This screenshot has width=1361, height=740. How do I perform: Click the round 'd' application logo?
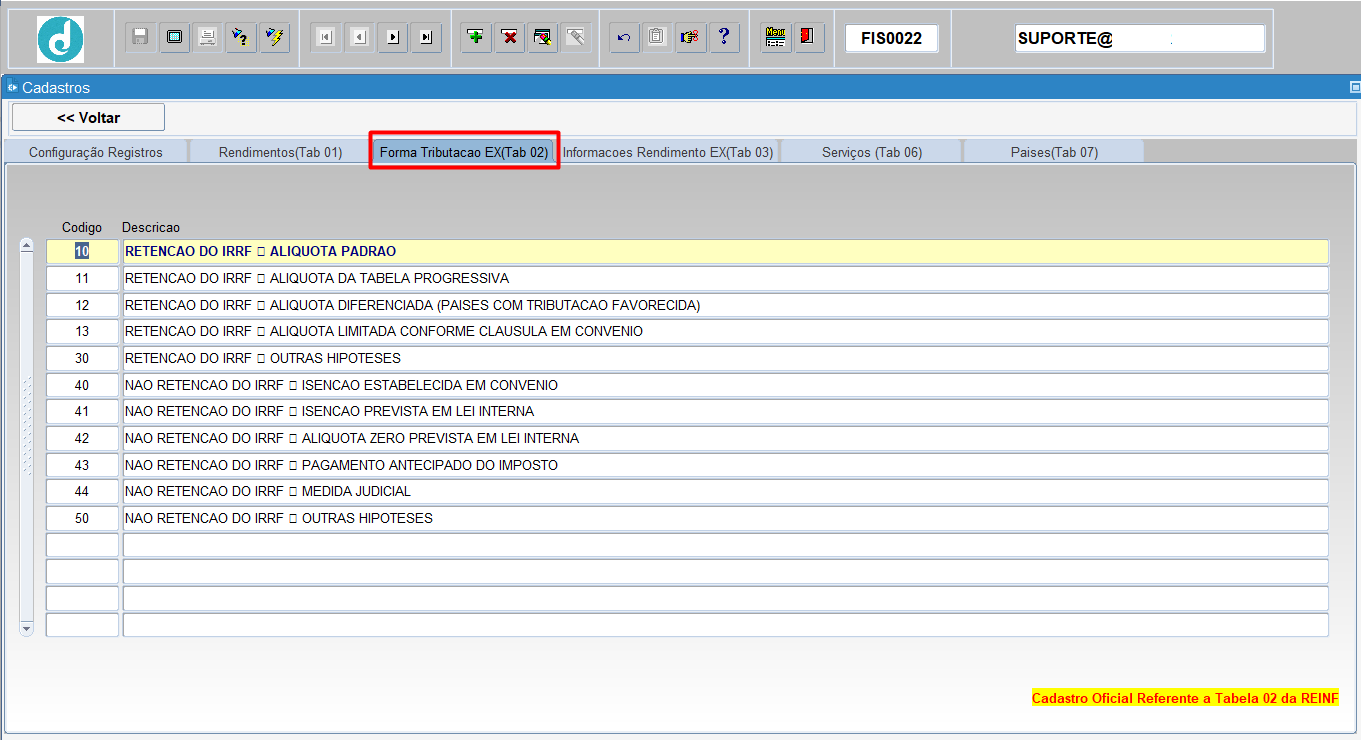click(61, 40)
